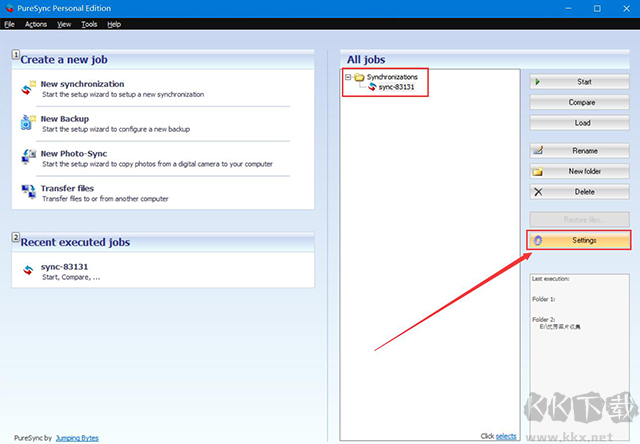Open the New Backup wizard link
The height and width of the screenshot is (444, 640).
click(x=64, y=119)
